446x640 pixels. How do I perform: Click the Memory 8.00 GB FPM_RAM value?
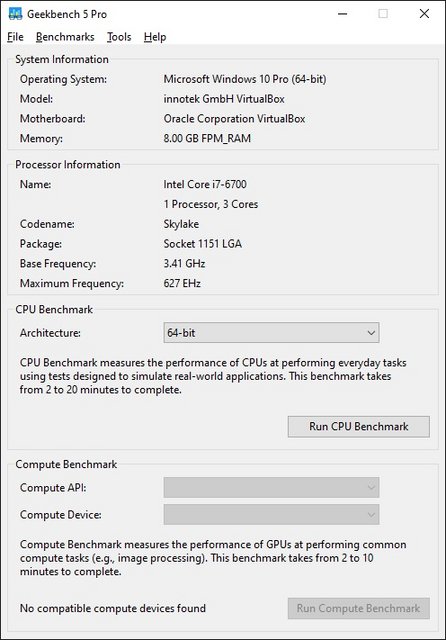pyautogui.click(x=207, y=138)
